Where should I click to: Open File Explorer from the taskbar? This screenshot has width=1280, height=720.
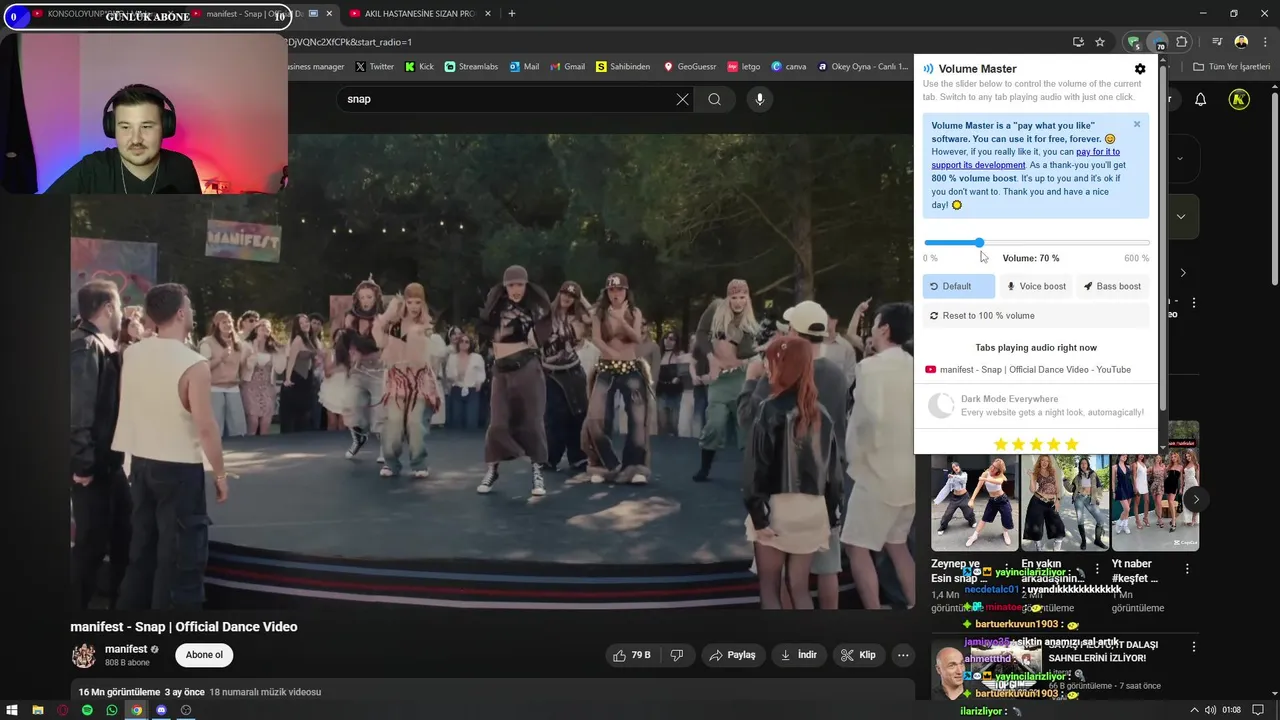(x=37, y=710)
